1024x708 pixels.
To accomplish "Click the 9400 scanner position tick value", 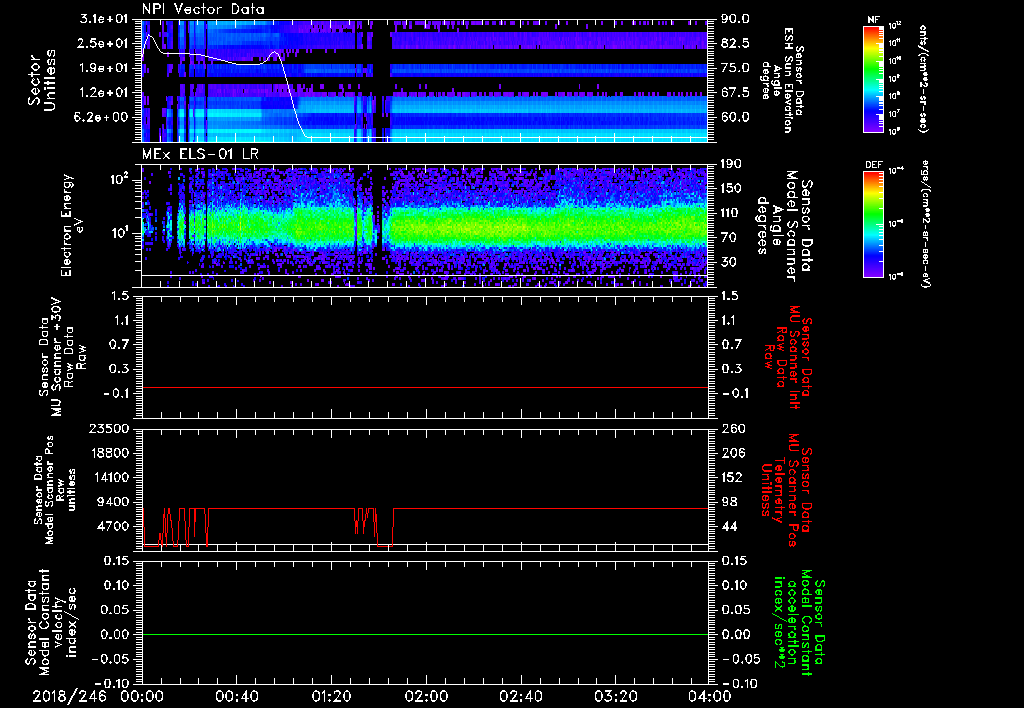I will [114, 502].
